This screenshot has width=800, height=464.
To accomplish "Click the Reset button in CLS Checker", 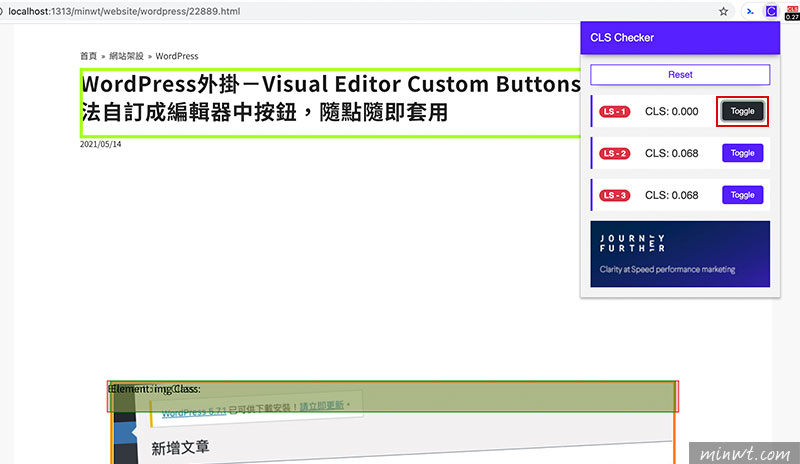I will (x=680, y=75).
